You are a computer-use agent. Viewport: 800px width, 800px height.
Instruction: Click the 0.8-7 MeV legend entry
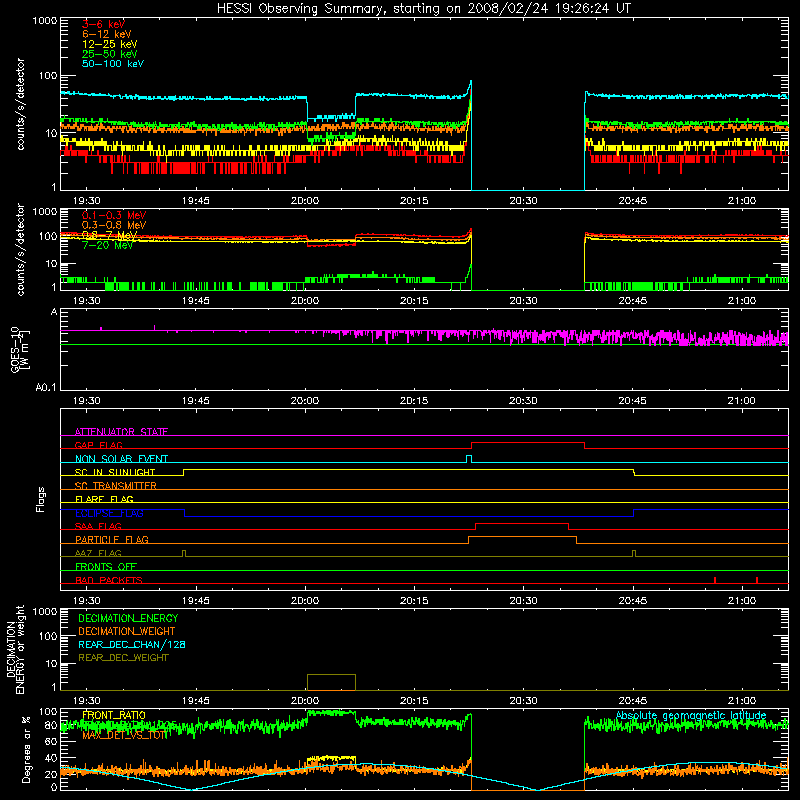click(x=110, y=235)
